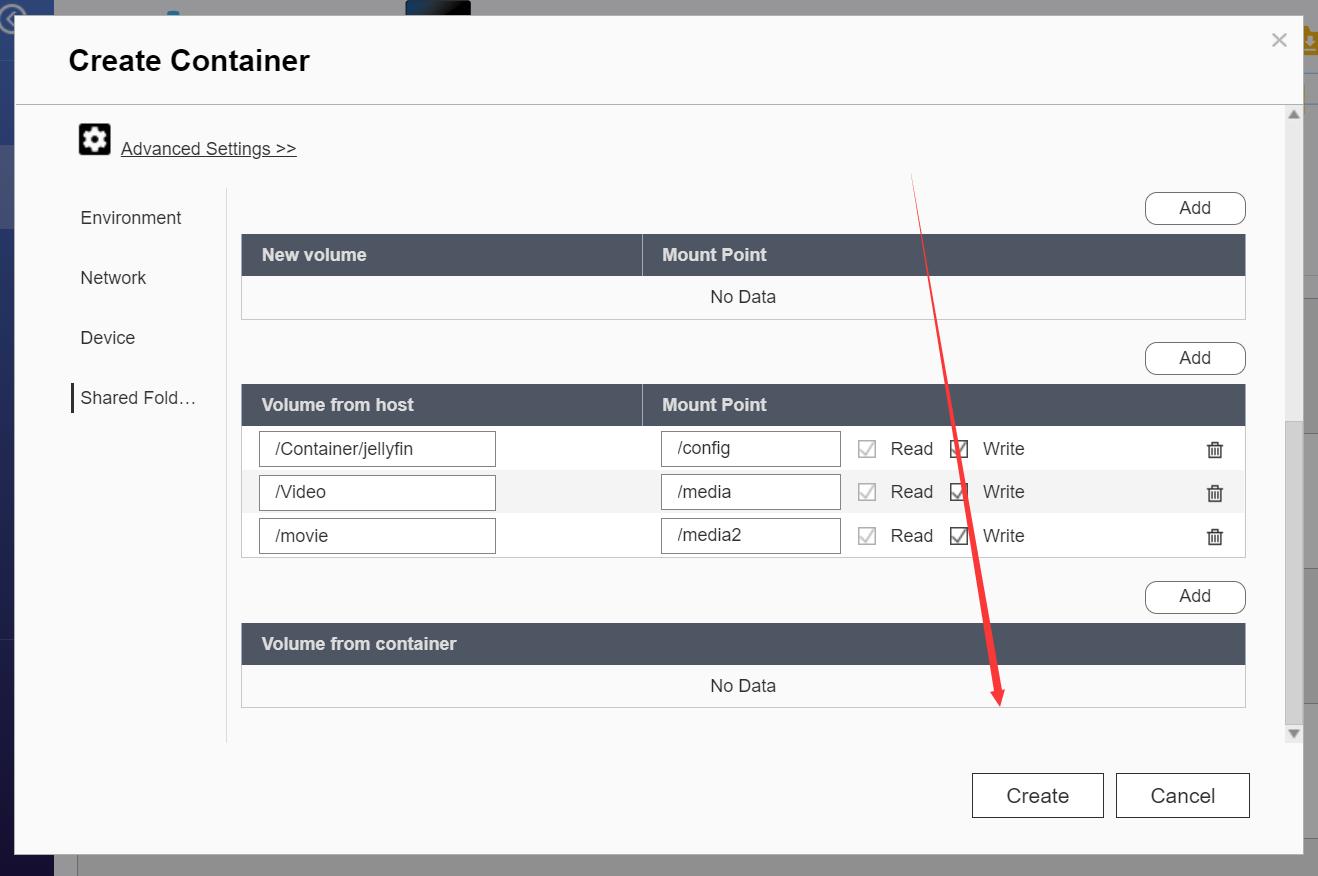Toggle Write permission for /config mount
1318x876 pixels.
[959, 449]
